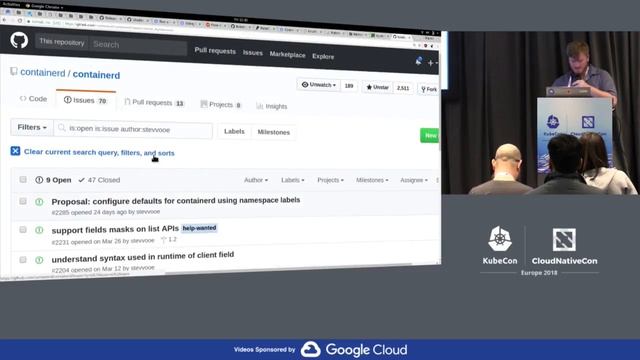640x360 pixels.
Task: Click the help-wanted label
Action: [x=199, y=228]
